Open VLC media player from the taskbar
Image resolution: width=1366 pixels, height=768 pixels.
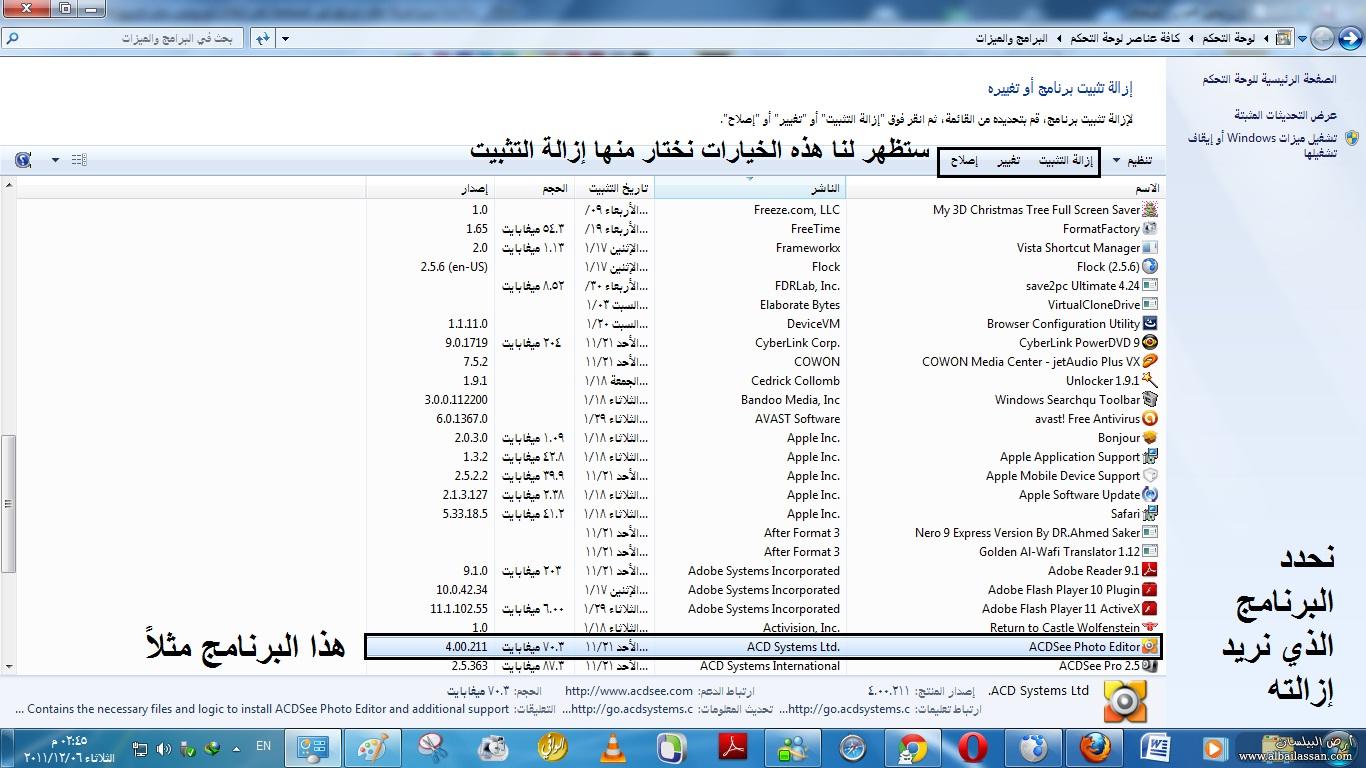613,748
